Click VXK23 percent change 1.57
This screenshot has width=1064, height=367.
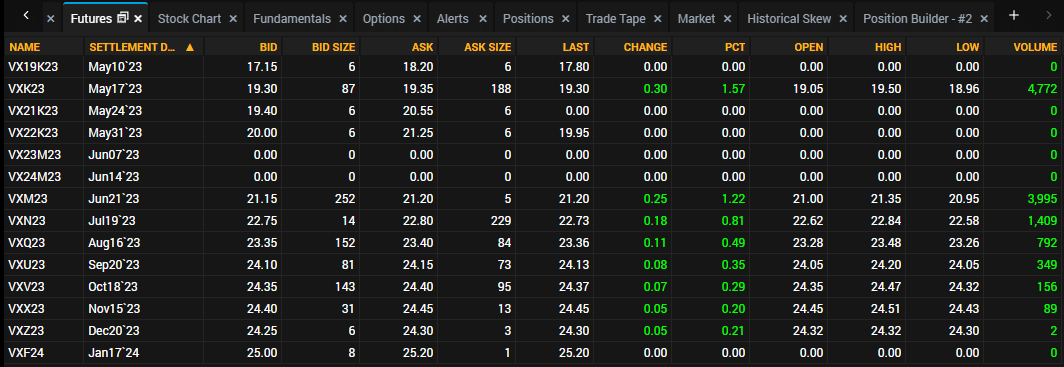click(x=734, y=89)
